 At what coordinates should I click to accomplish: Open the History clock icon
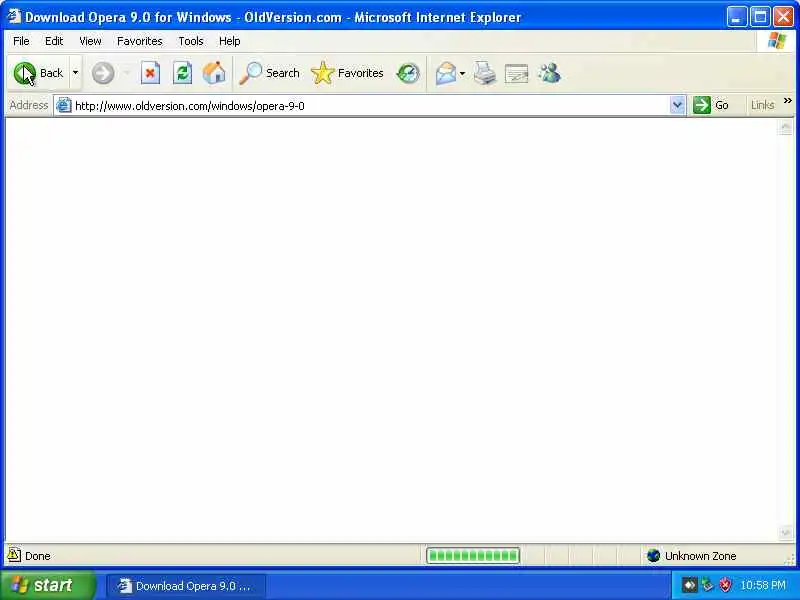pos(408,73)
